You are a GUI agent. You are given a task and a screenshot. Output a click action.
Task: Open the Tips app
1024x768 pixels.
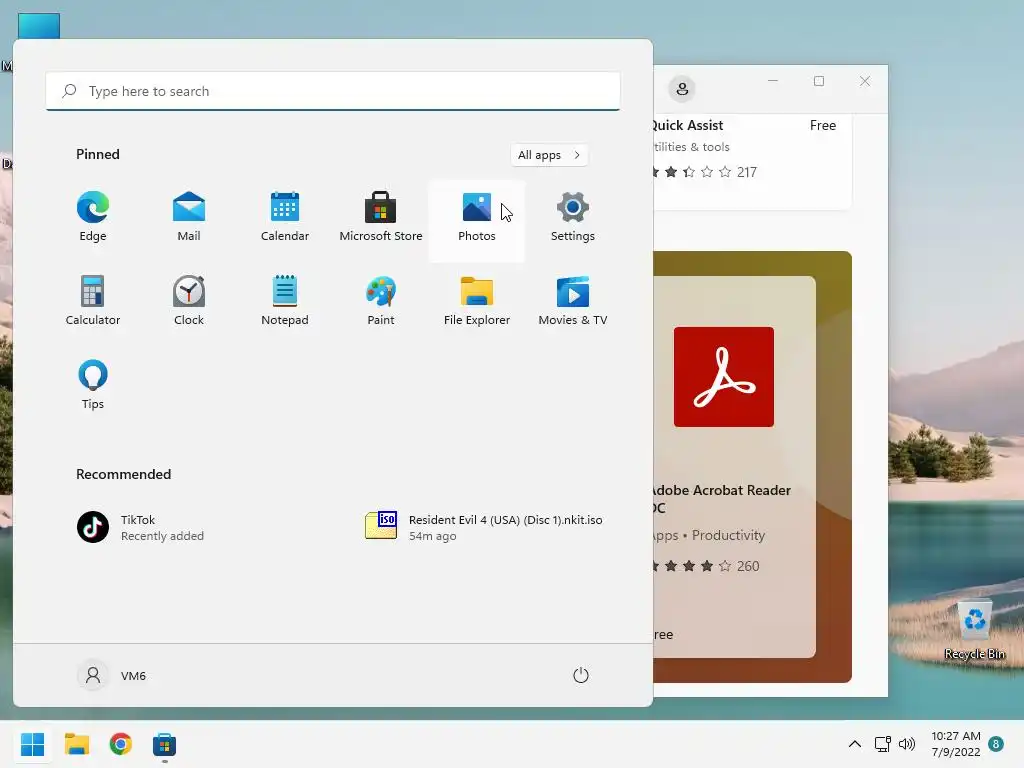[x=93, y=385]
